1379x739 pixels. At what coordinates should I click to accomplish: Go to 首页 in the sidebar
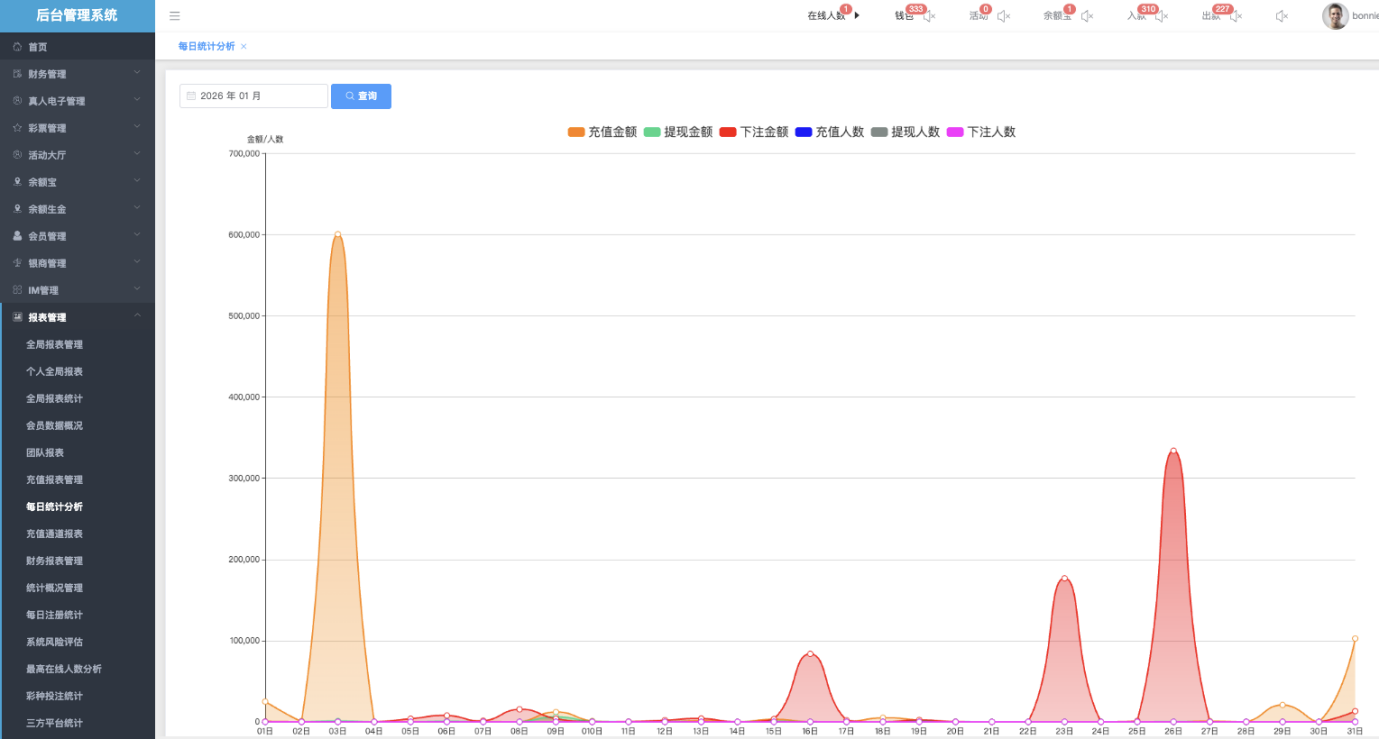[x=37, y=47]
